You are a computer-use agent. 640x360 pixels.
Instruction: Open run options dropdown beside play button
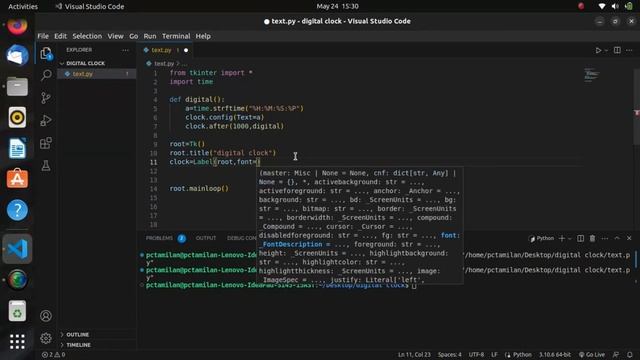[606, 50]
